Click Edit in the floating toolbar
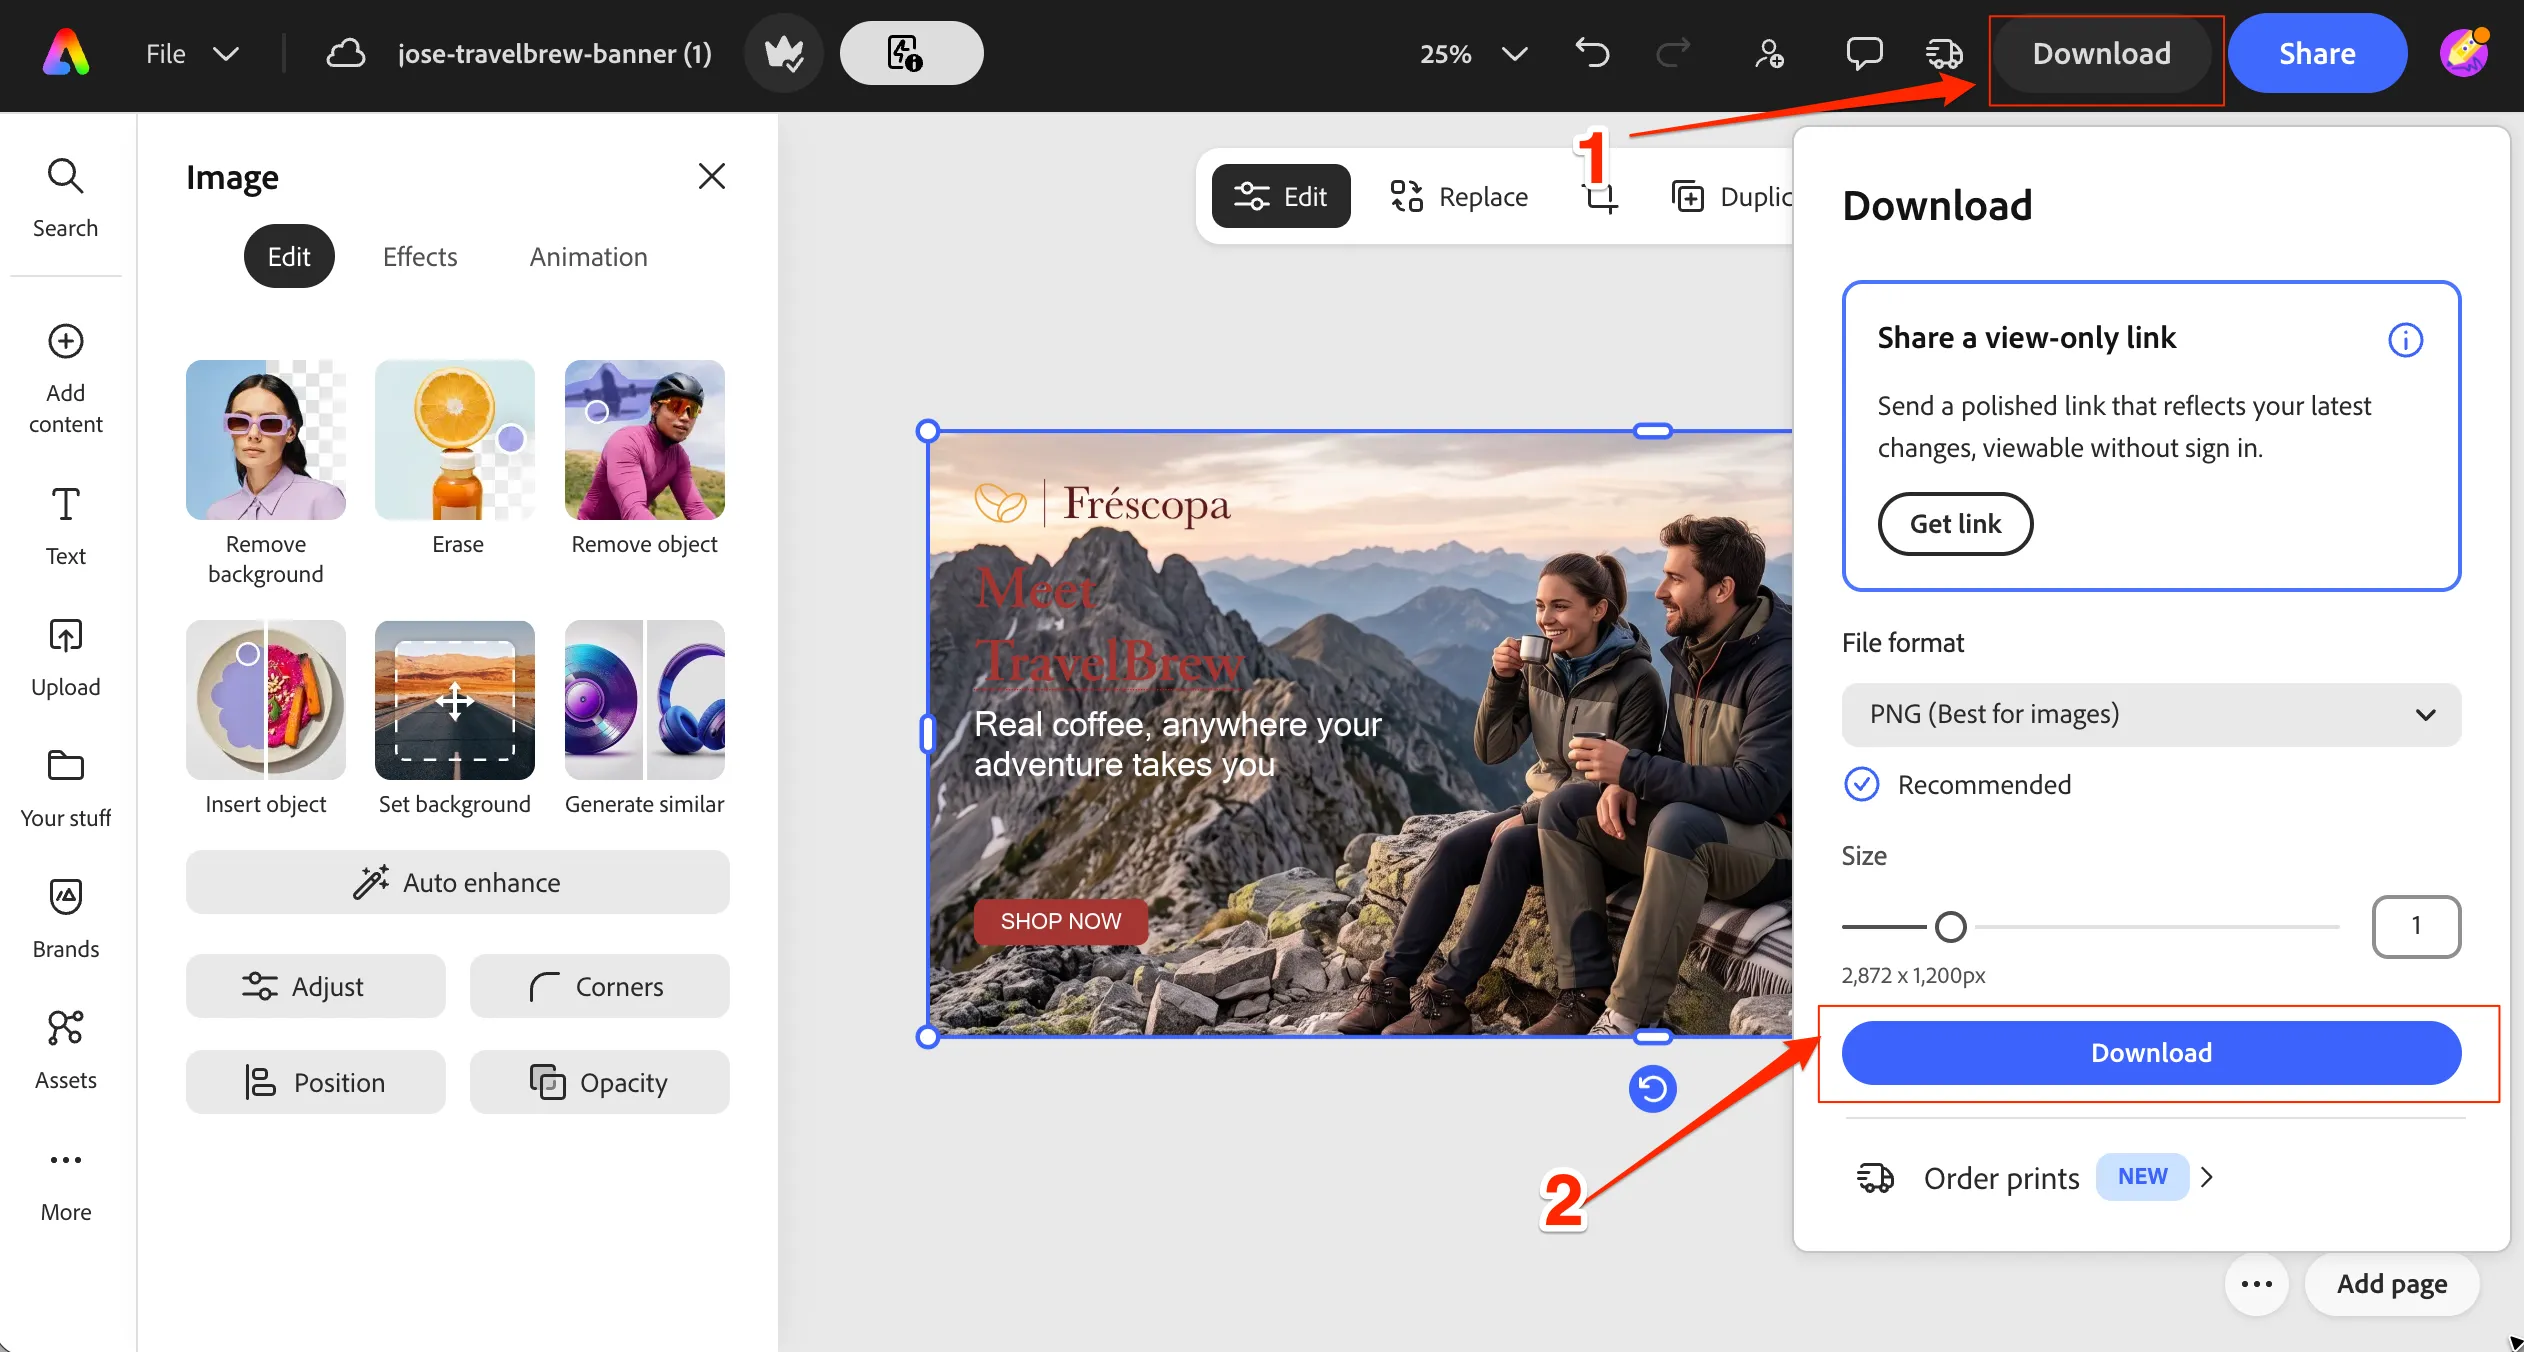Screen dimensions: 2524x1352 coord(1281,196)
